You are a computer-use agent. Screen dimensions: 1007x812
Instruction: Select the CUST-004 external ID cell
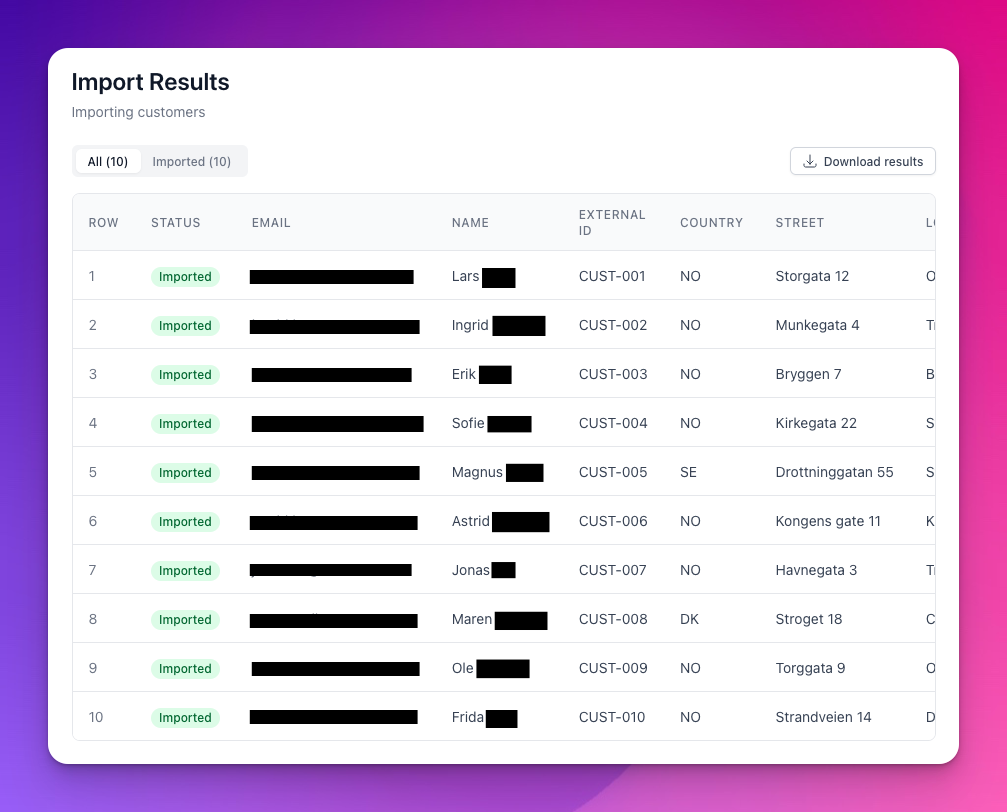[x=613, y=423]
